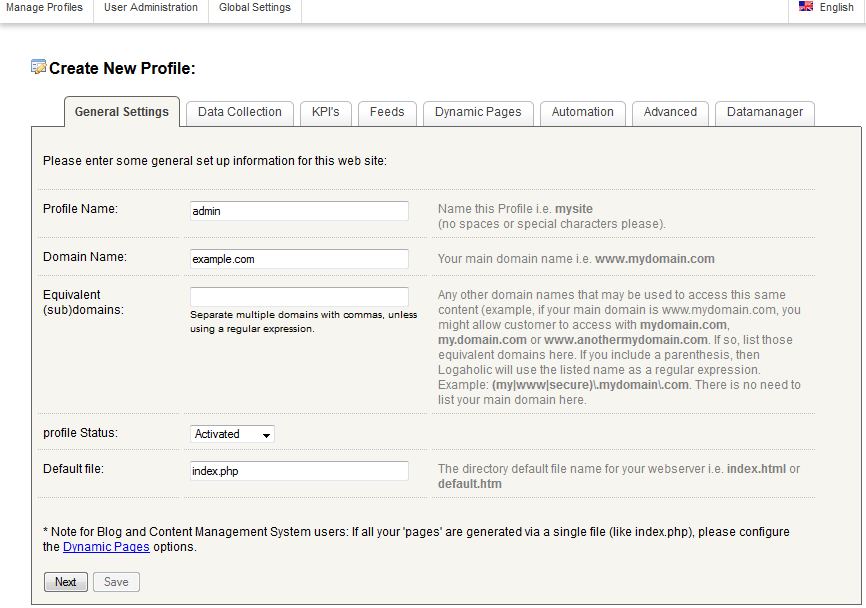Switch to the Data Collection tab
This screenshot has width=866, height=608.
pos(240,112)
